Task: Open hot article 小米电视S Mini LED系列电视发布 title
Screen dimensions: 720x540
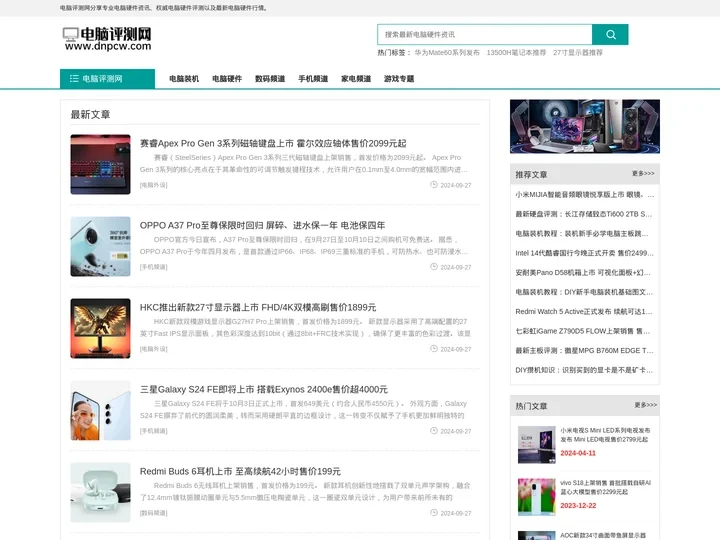Action: 605,435
